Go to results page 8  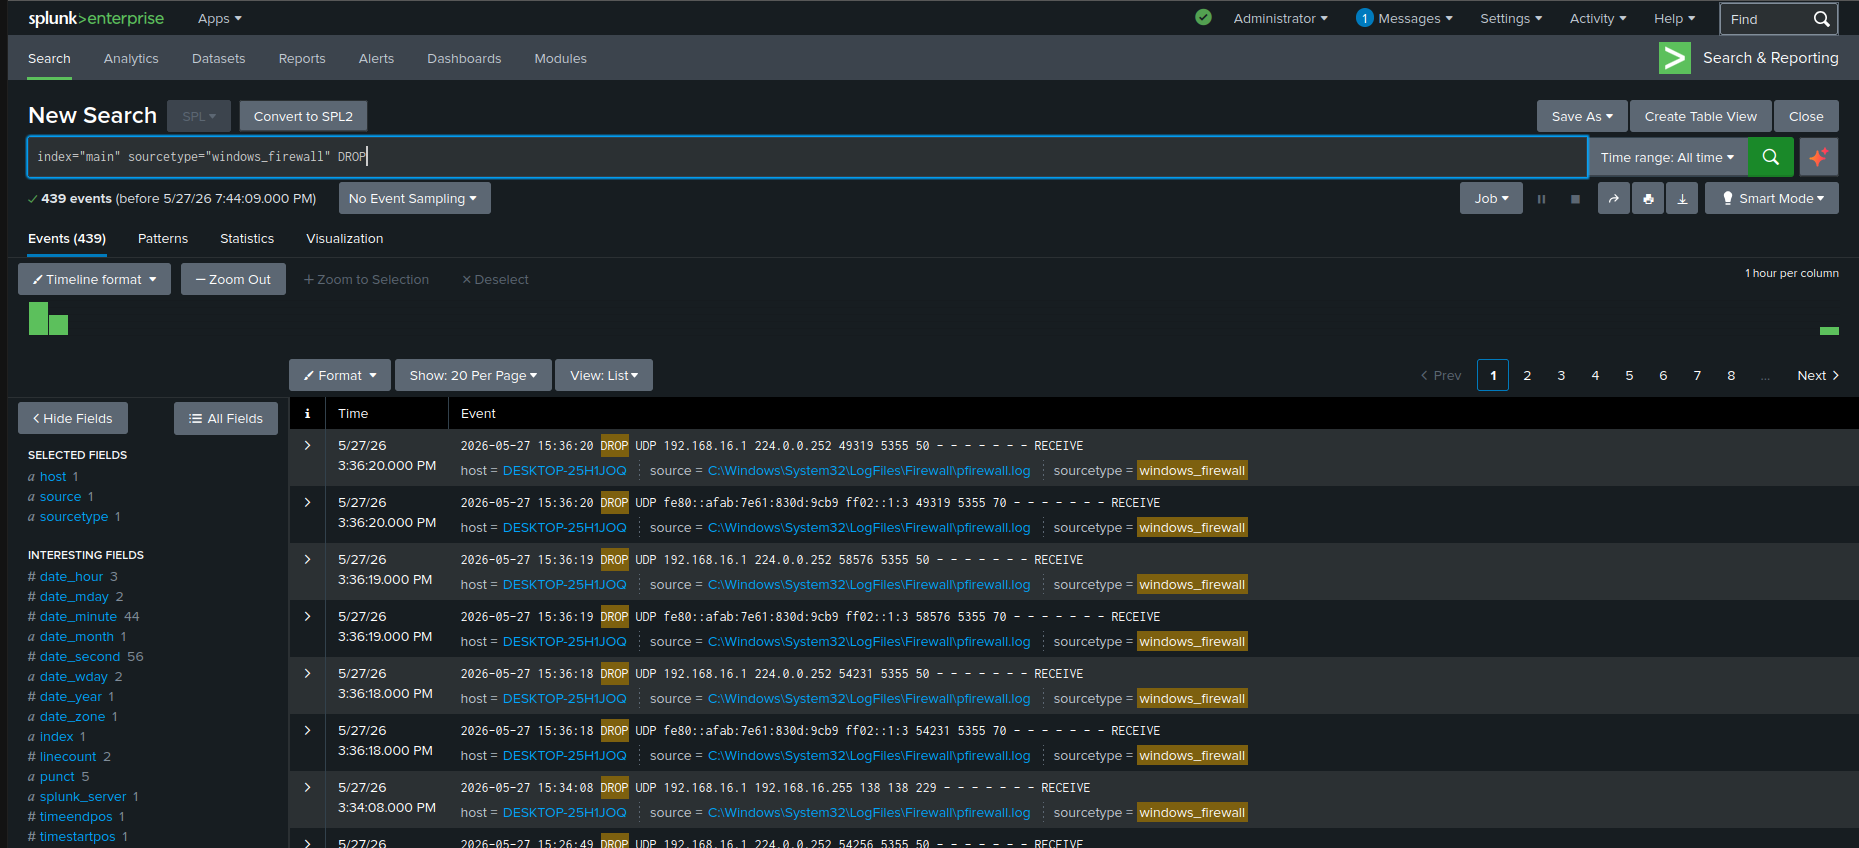(x=1731, y=375)
